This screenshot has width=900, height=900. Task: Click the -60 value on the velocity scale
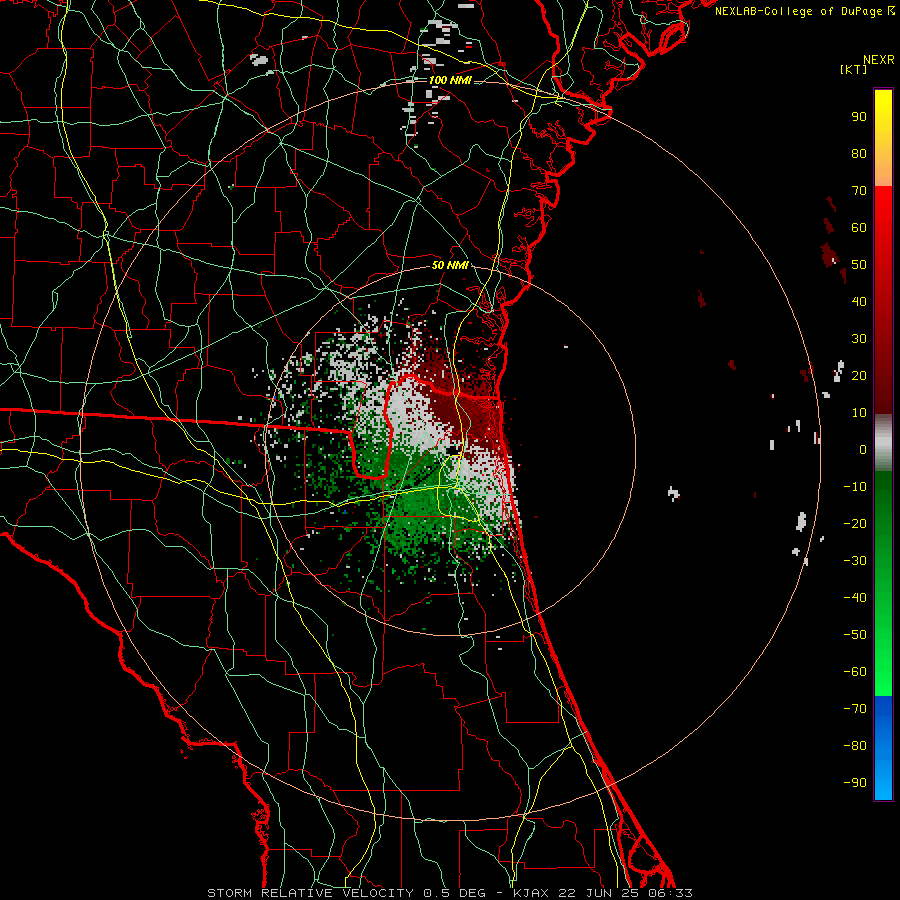pyautogui.click(x=855, y=672)
